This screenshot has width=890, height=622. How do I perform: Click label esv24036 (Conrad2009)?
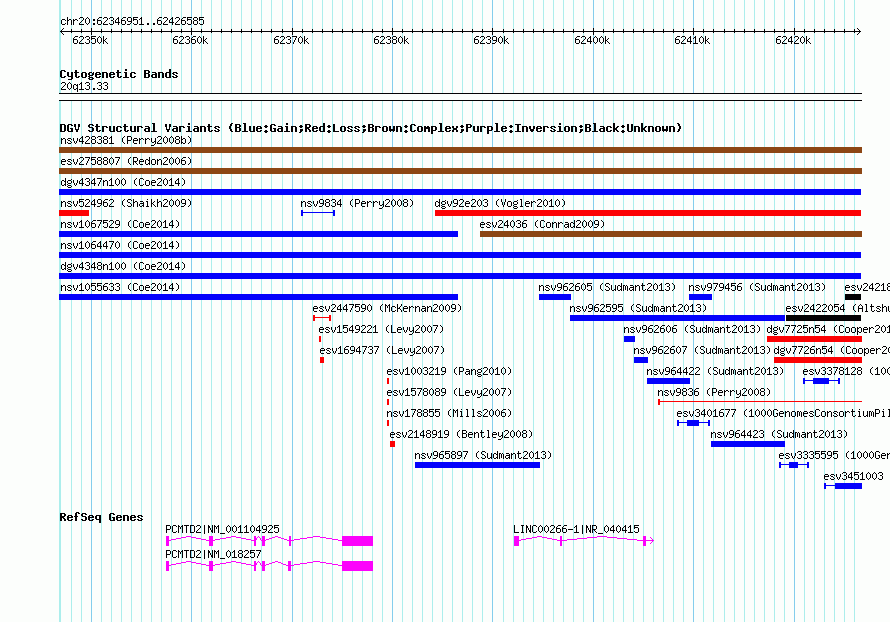(x=542, y=224)
